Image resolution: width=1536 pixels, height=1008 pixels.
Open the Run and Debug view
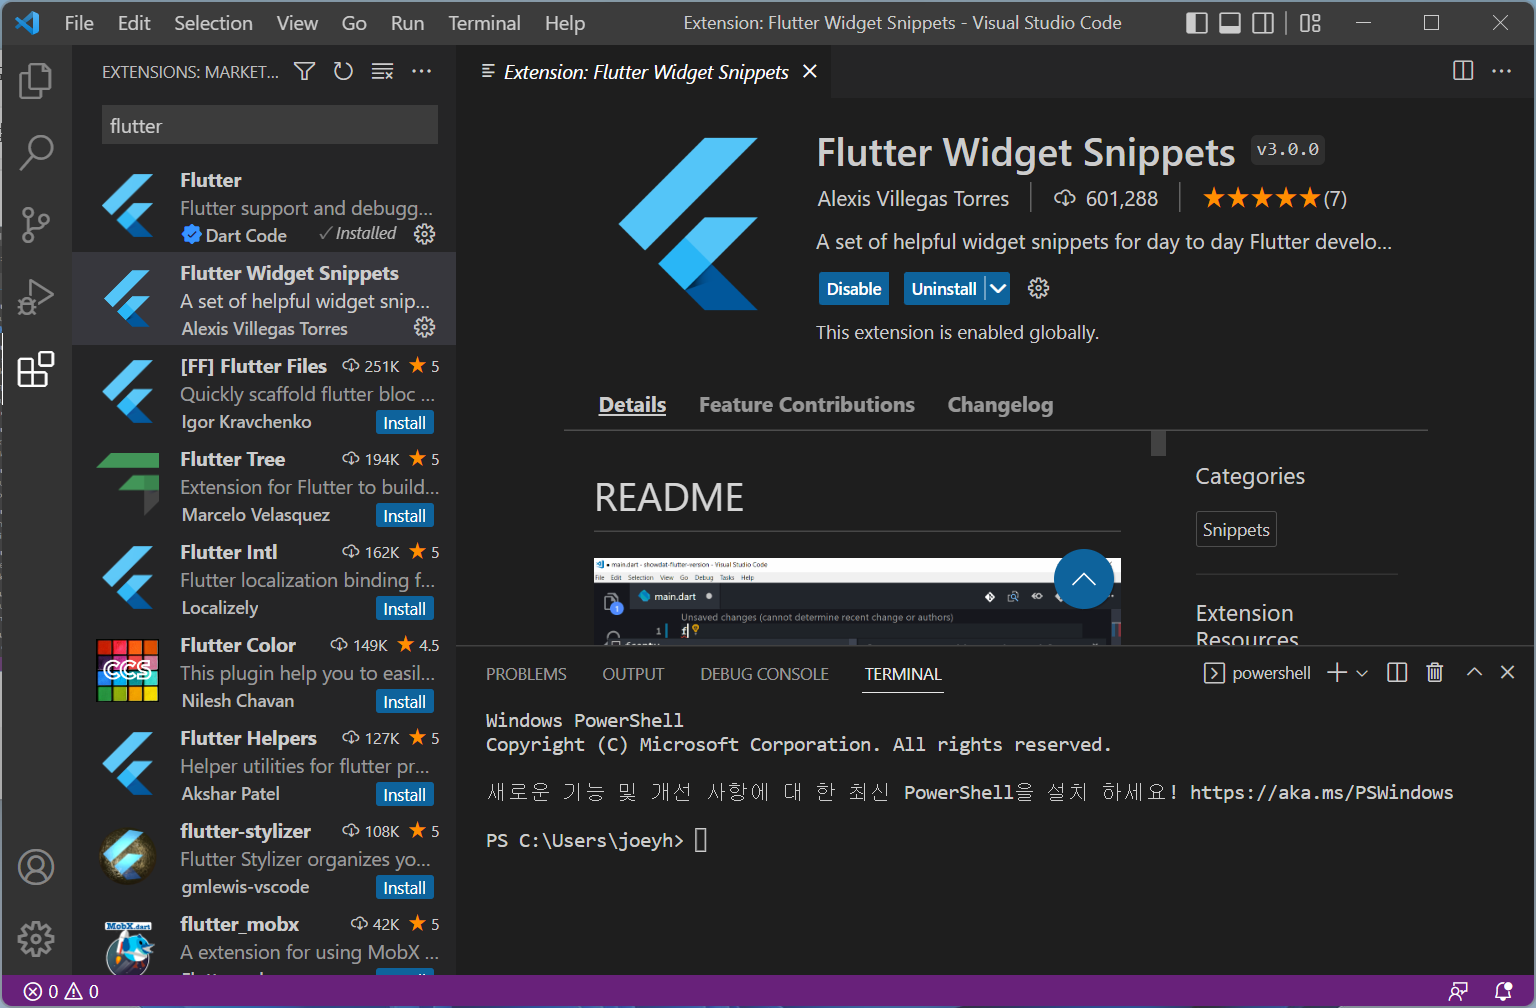click(36, 297)
